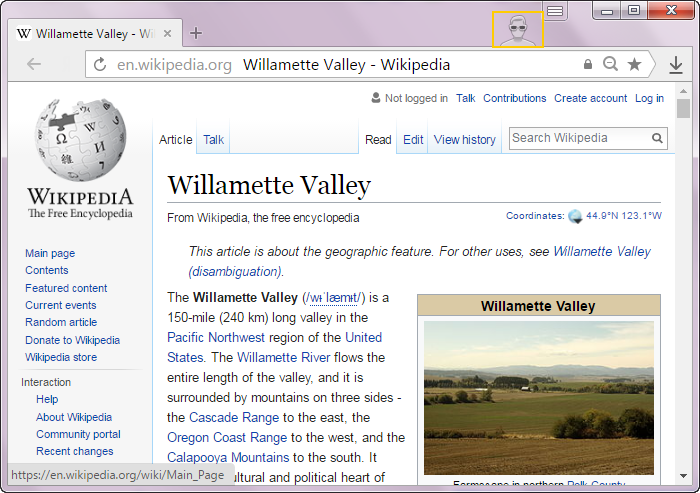This screenshot has height=493, width=700.
Task: Open the Cascade Range link
Action: [x=234, y=418]
